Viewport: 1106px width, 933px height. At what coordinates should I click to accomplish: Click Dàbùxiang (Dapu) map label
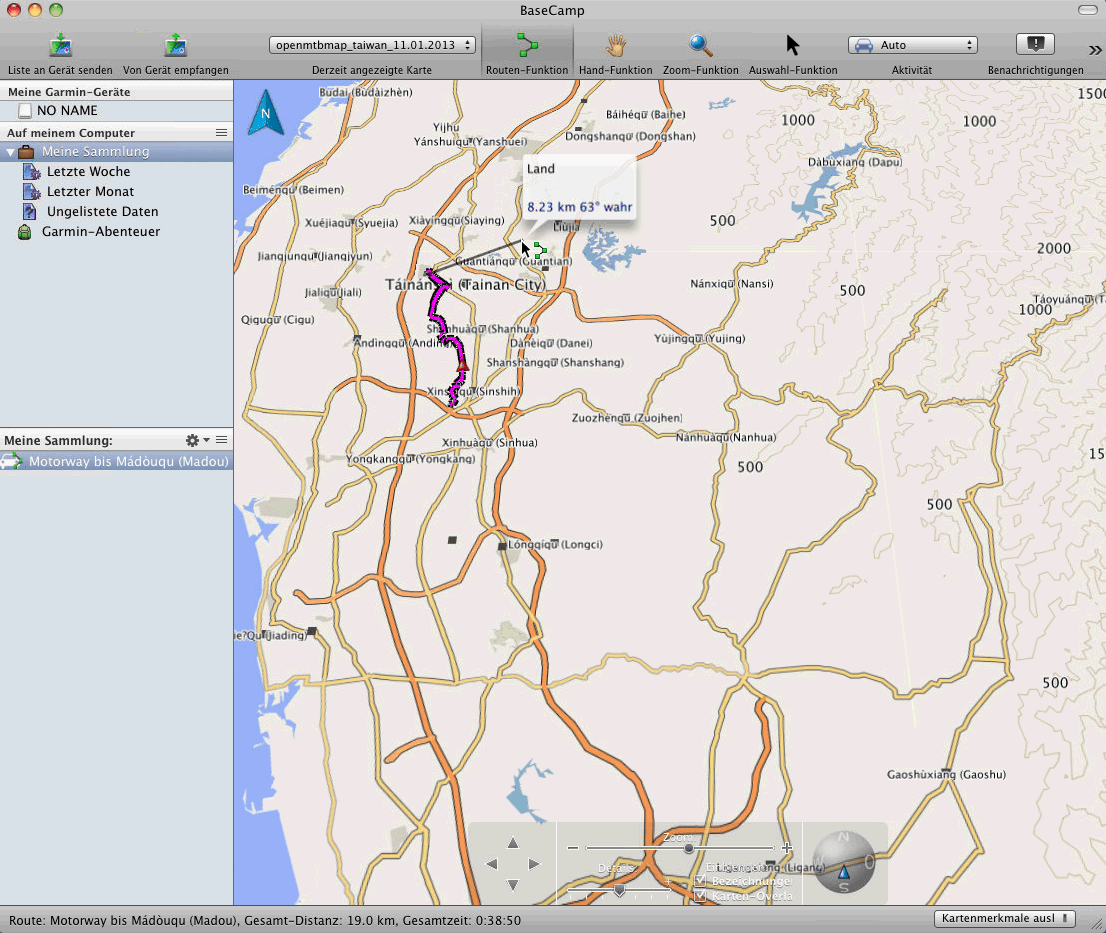tap(855, 162)
